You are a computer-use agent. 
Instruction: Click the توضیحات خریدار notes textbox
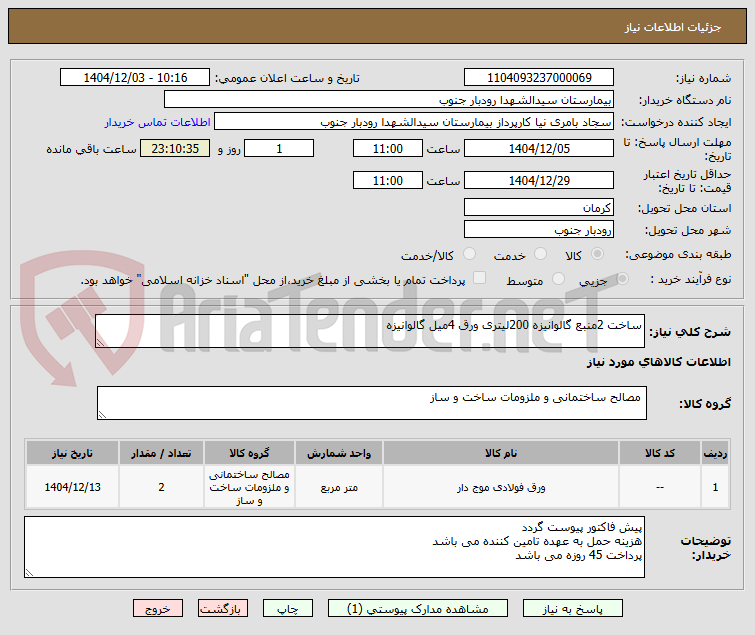[334, 547]
